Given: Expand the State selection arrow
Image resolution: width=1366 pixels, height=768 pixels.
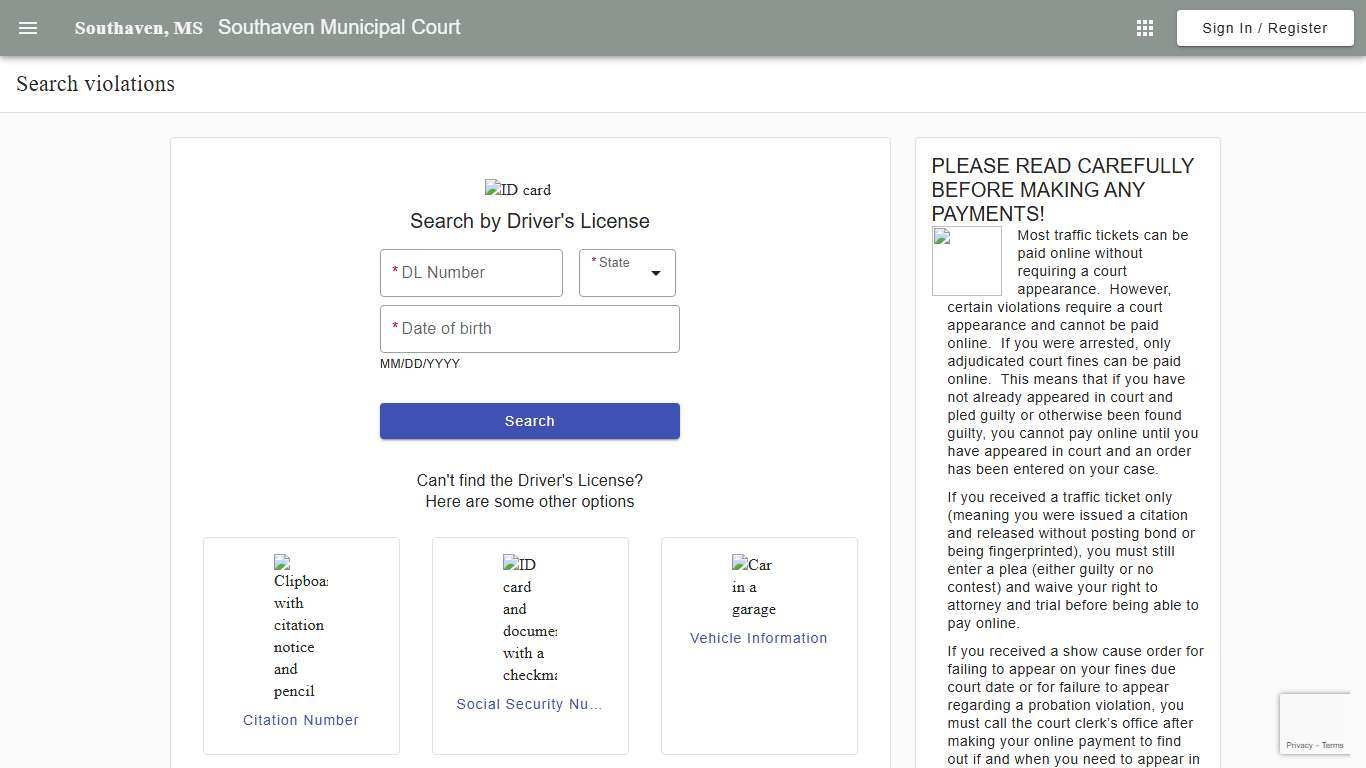Looking at the screenshot, I should pyautogui.click(x=656, y=272).
